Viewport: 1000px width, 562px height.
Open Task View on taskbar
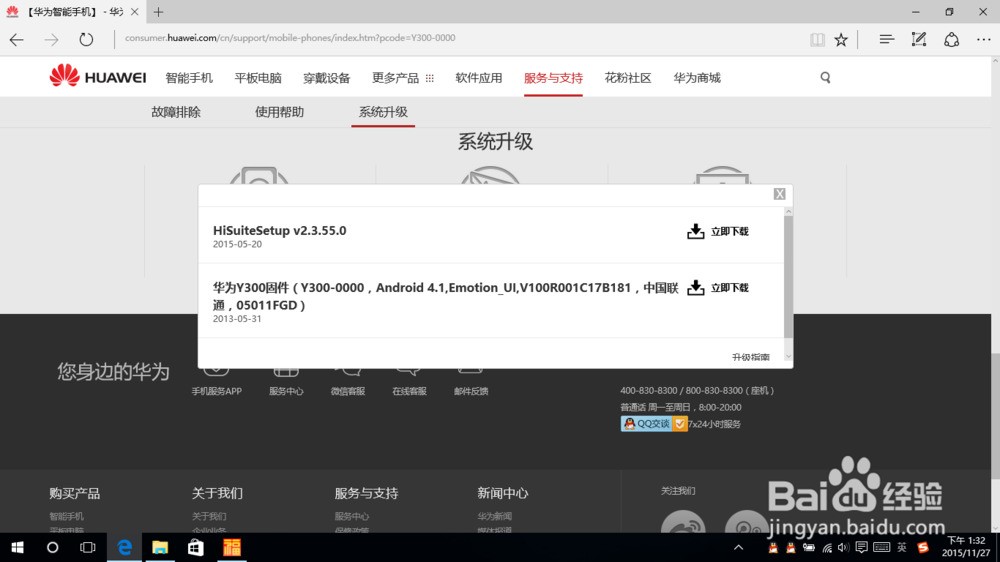click(x=87, y=547)
